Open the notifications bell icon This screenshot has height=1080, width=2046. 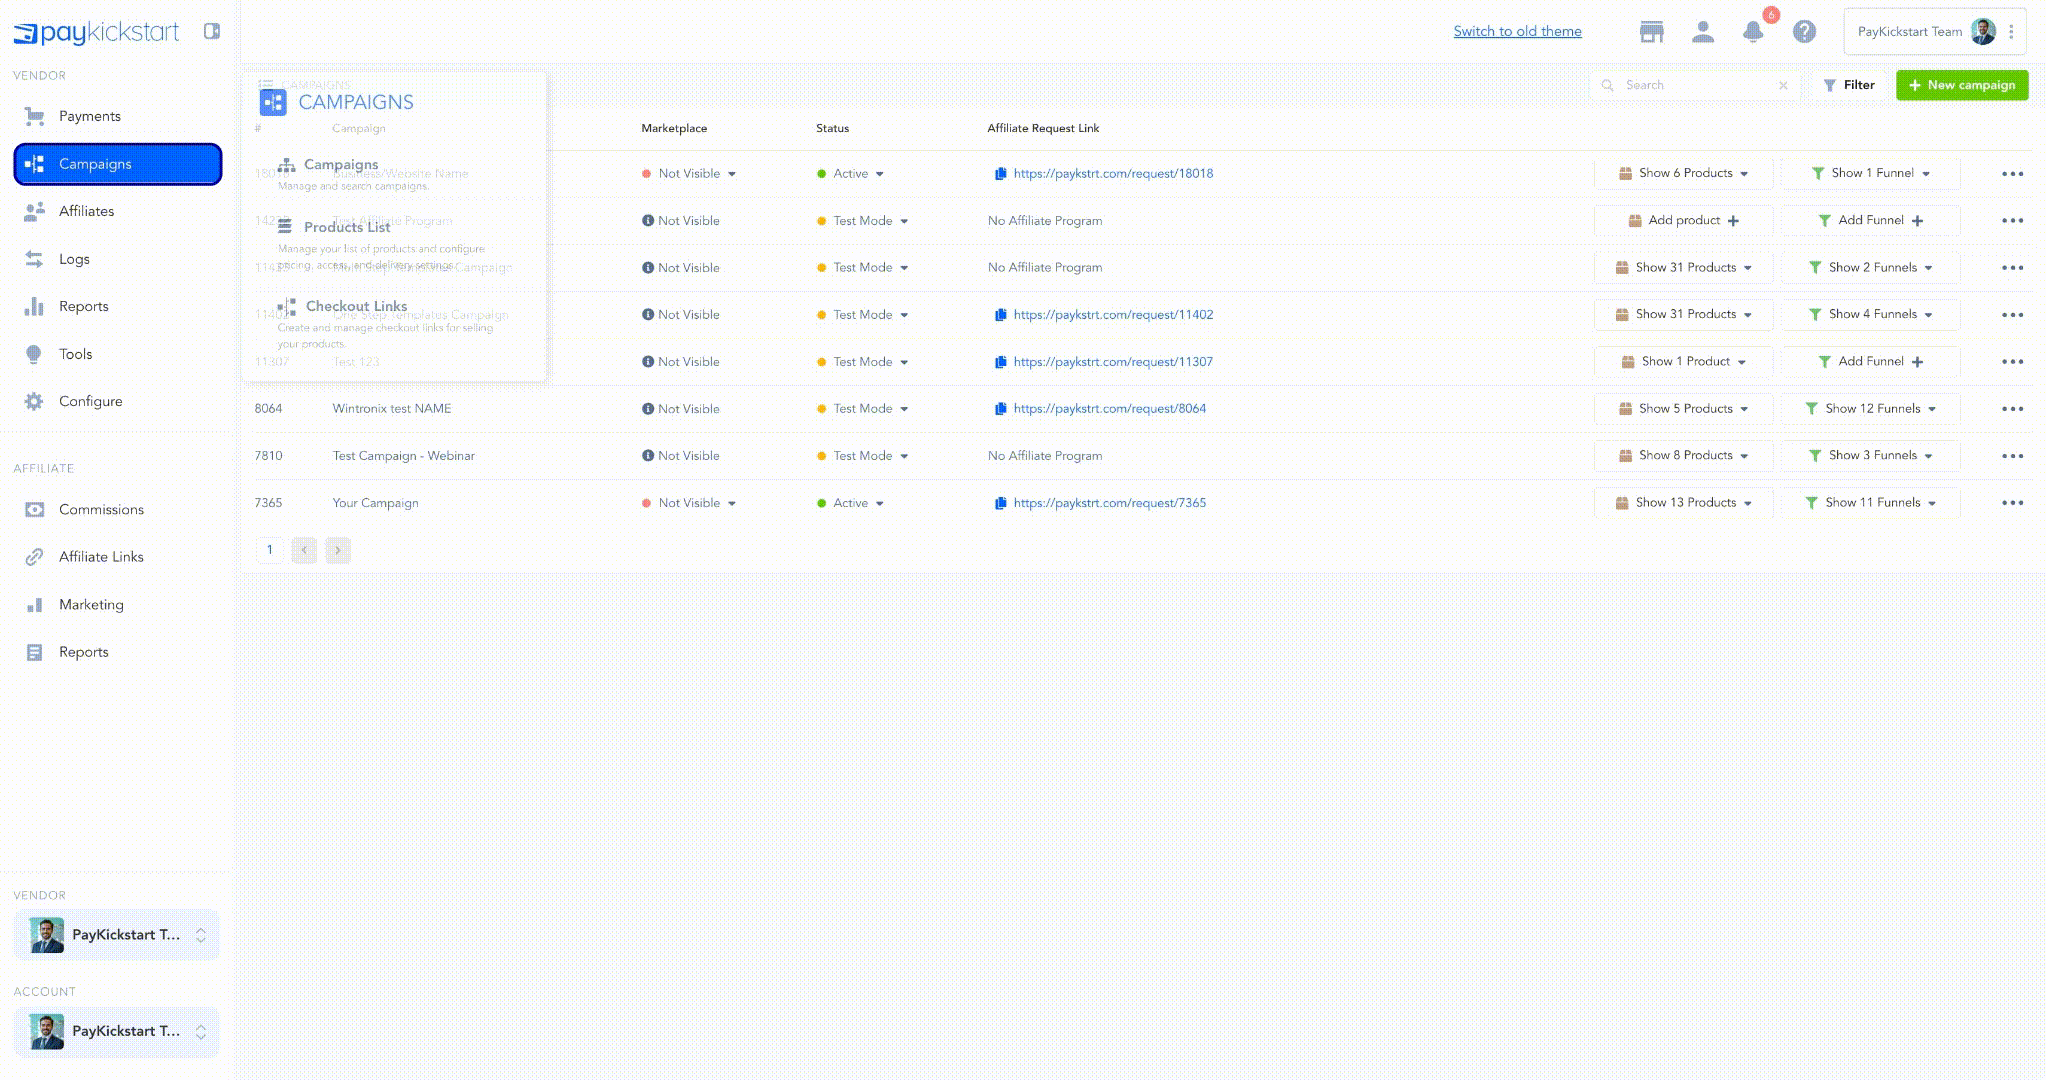point(1752,32)
